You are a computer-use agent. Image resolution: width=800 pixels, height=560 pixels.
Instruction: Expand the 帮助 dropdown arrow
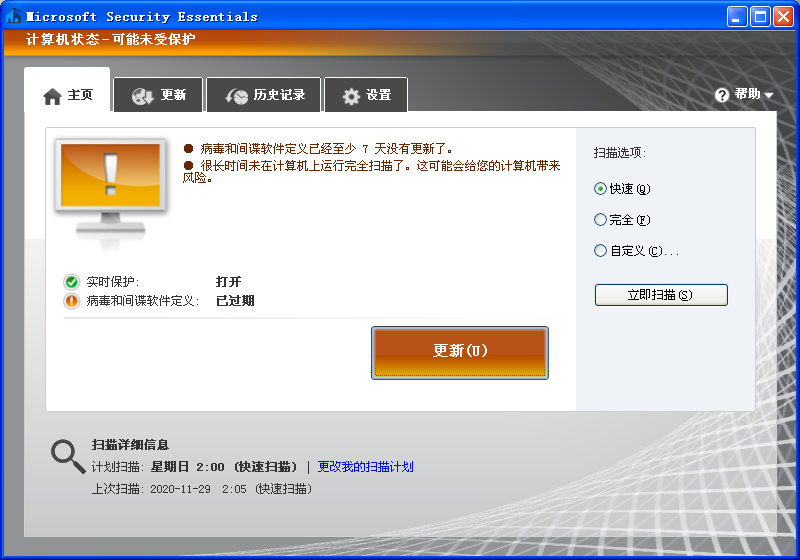point(769,95)
